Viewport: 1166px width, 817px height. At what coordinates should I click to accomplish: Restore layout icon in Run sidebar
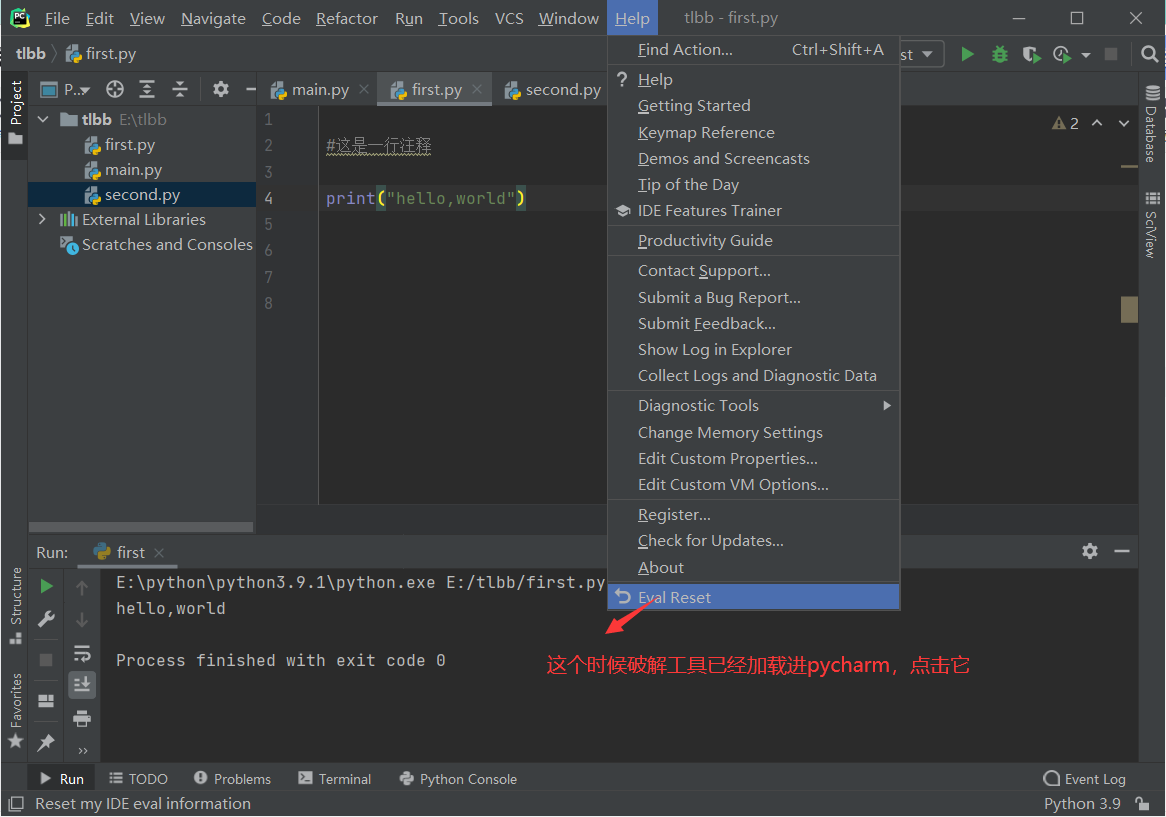46,701
